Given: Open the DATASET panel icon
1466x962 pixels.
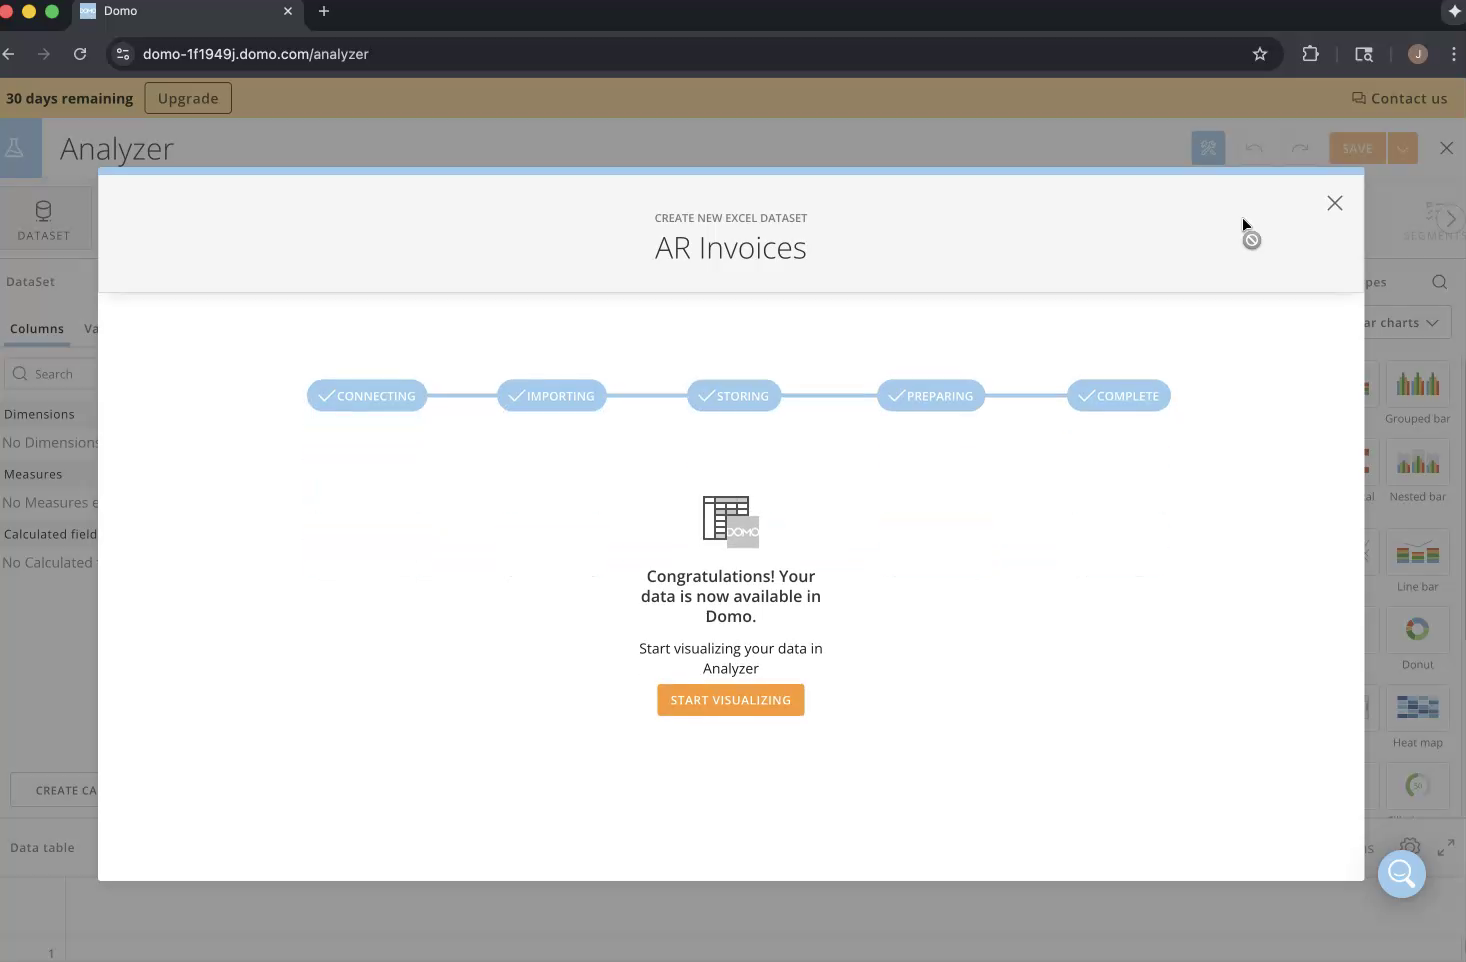Looking at the screenshot, I should coord(44,220).
